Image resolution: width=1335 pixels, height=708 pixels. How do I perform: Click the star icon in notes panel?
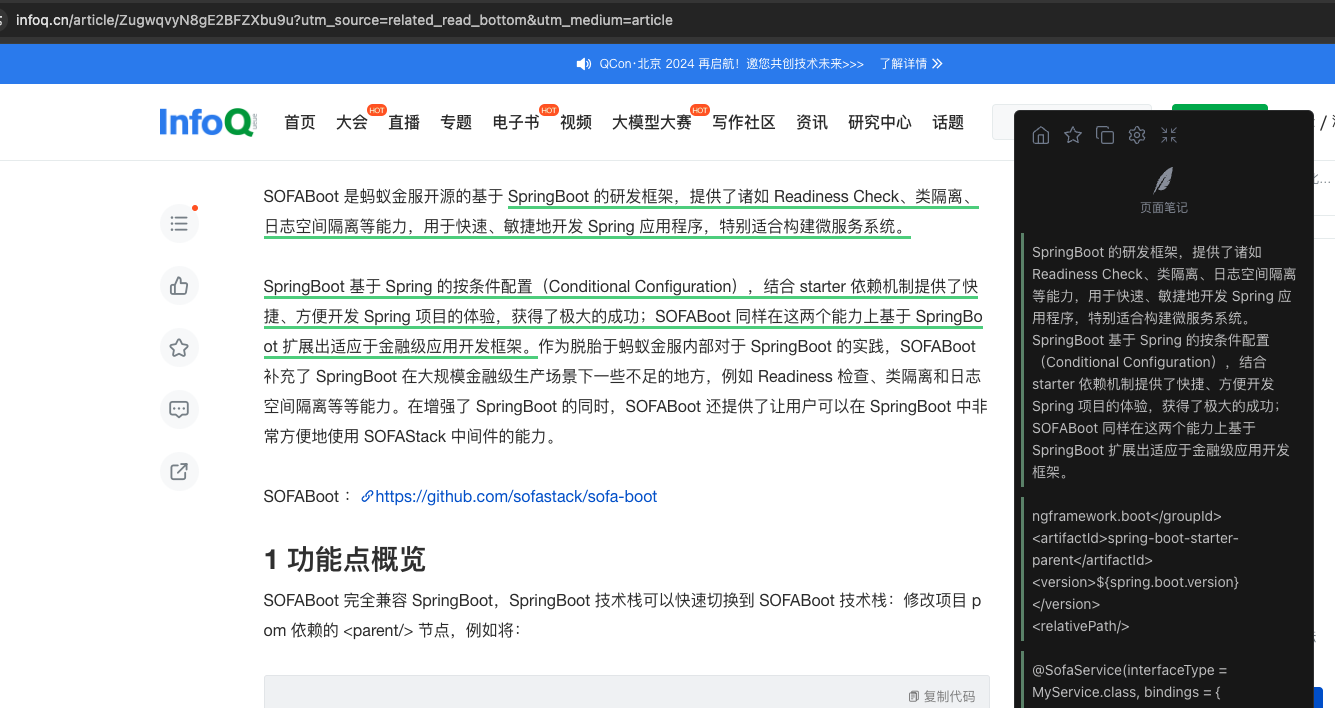(x=1073, y=135)
